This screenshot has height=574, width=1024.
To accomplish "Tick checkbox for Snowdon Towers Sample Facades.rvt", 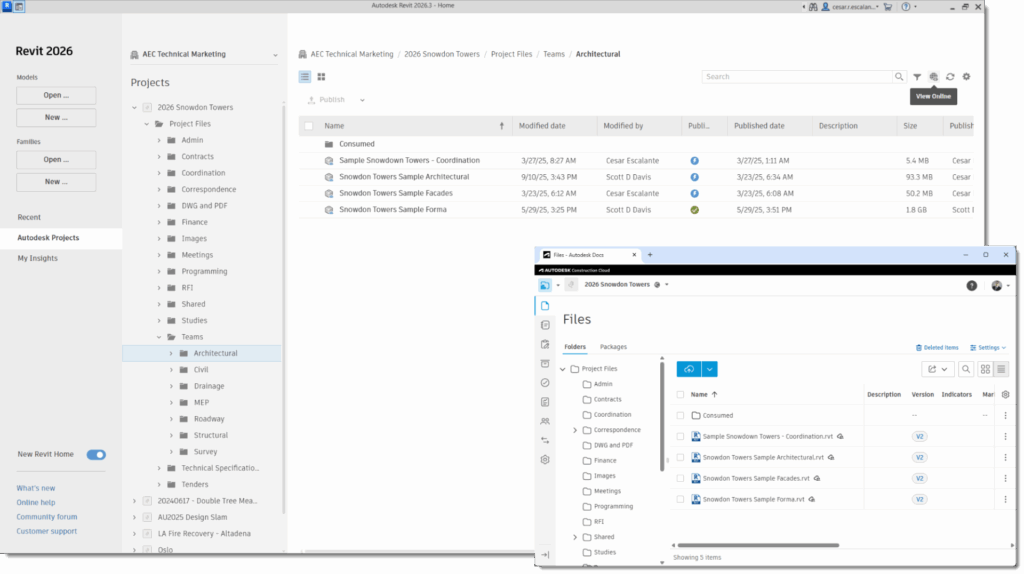I will coord(680,479).
